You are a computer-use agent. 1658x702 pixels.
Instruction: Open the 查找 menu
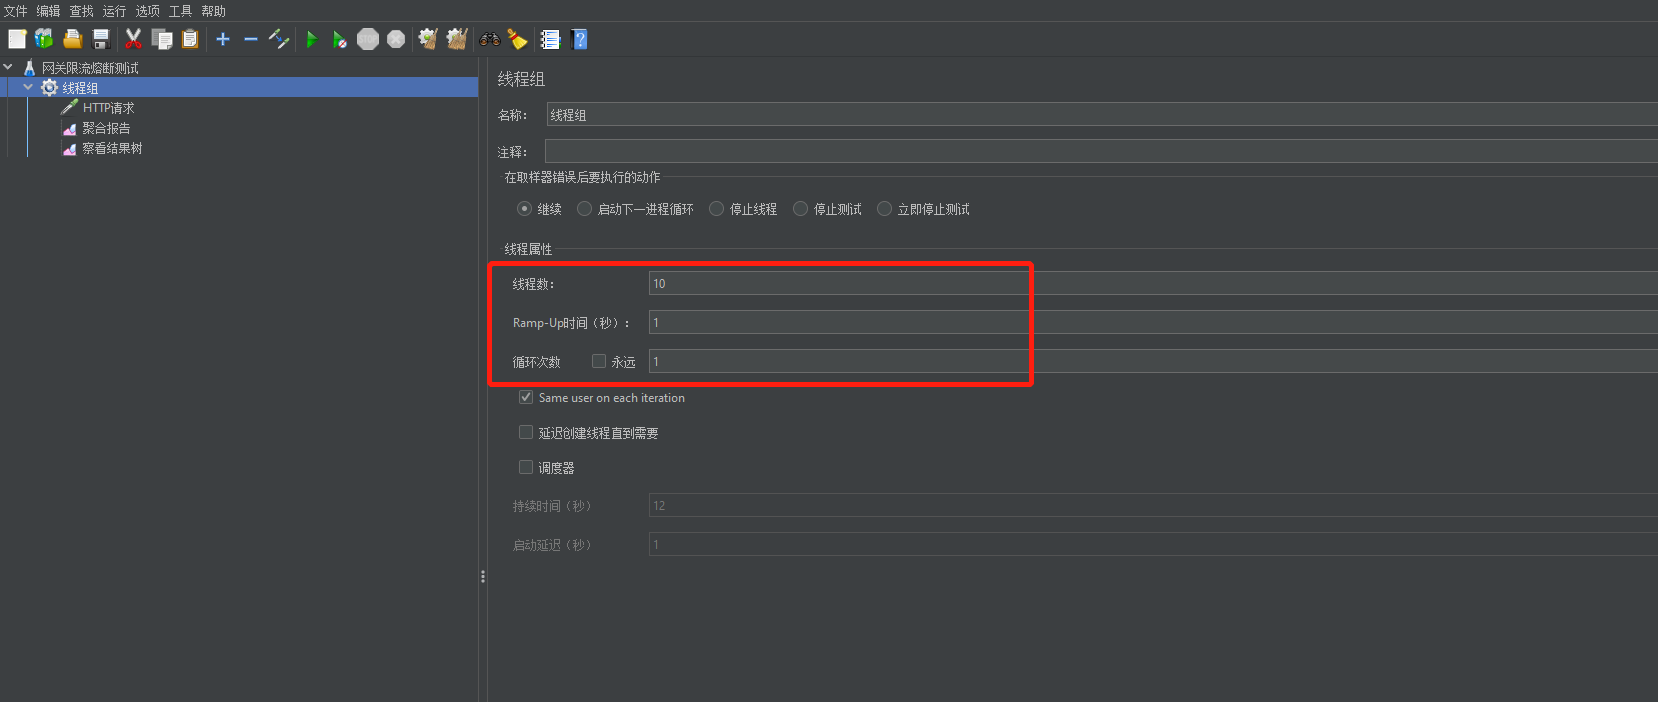tap(81, 11)
